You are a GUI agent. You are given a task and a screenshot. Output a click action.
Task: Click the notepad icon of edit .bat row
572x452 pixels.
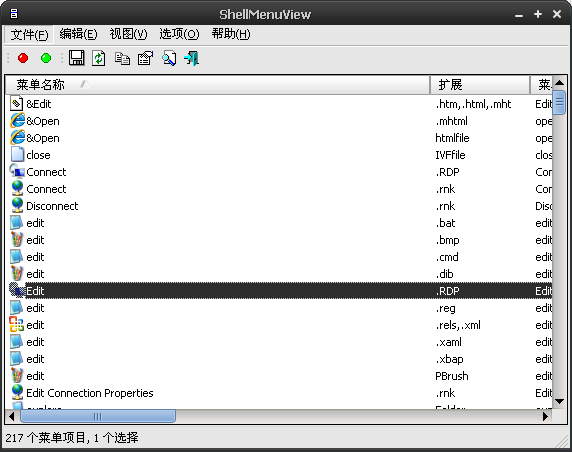16,223
